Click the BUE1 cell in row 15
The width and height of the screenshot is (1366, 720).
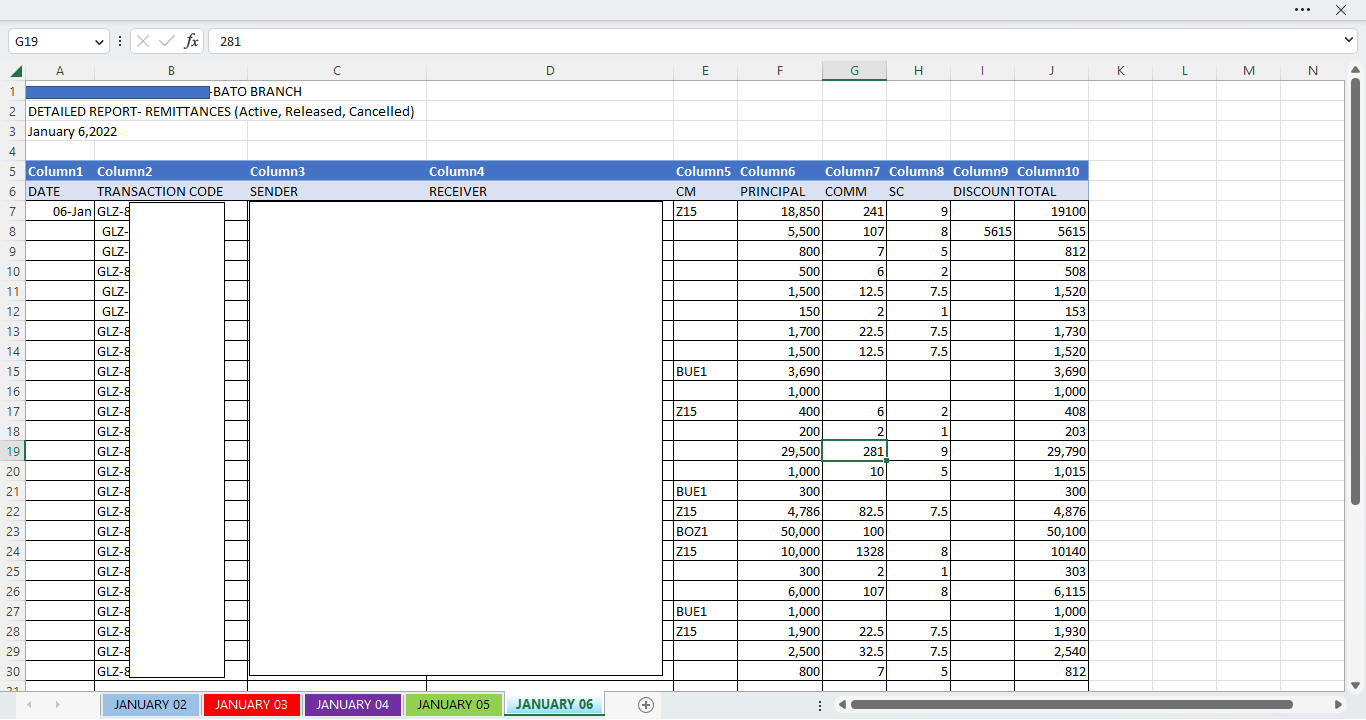point(705,371)
